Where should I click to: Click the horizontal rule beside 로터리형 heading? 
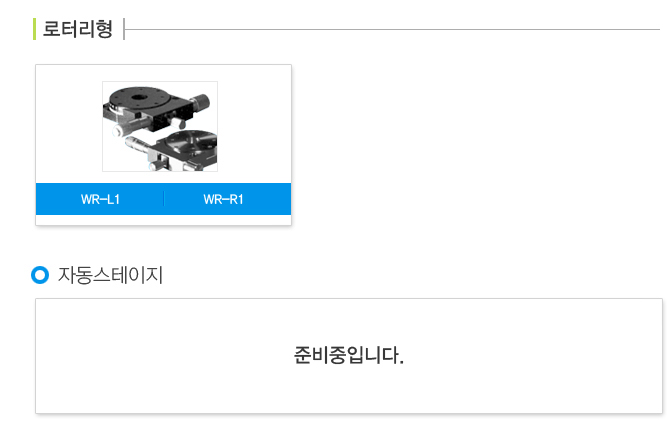[392, 29]
